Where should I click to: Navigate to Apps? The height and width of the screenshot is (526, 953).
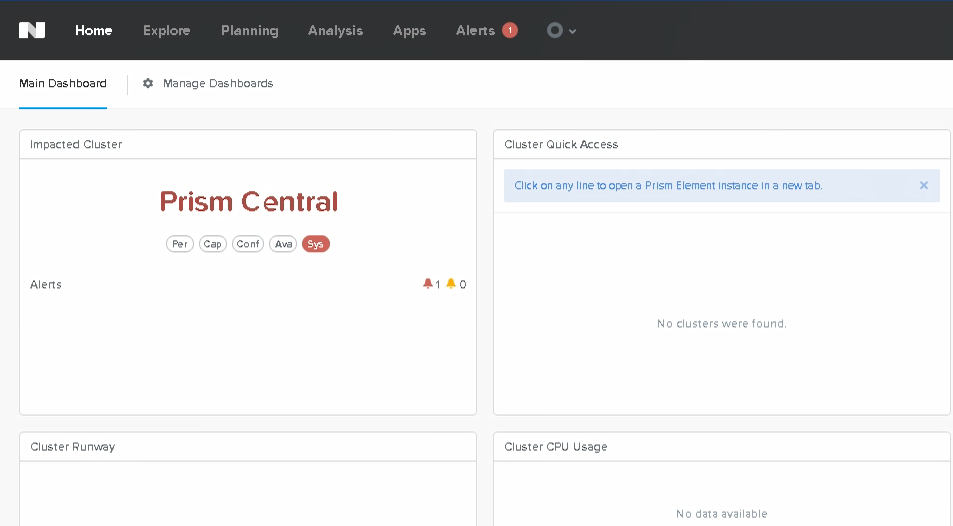[409, 30]
